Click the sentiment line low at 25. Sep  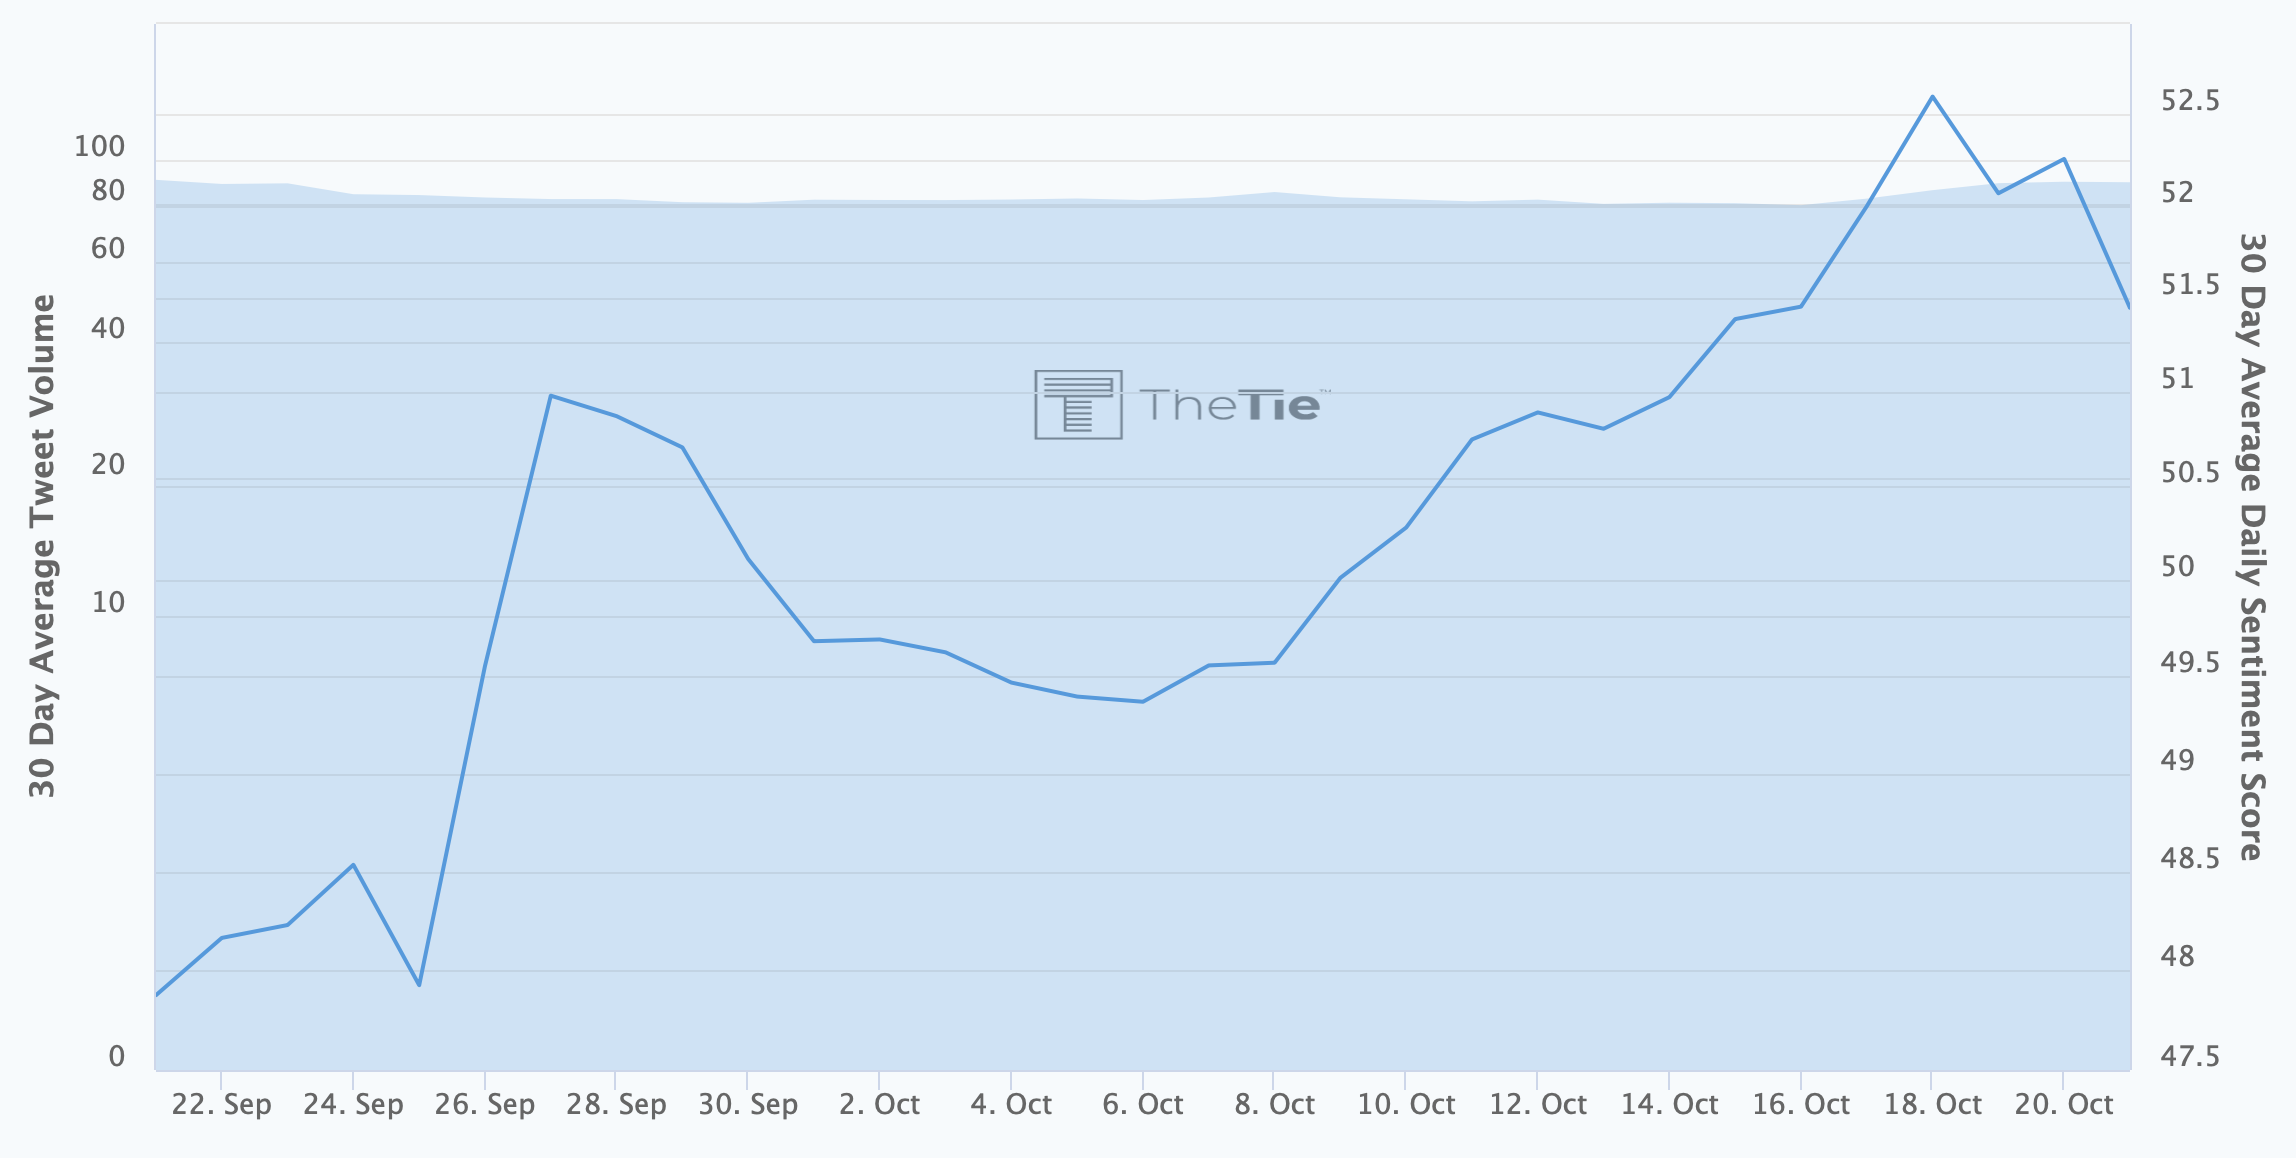pyautogui.click(x=419, y=985)
